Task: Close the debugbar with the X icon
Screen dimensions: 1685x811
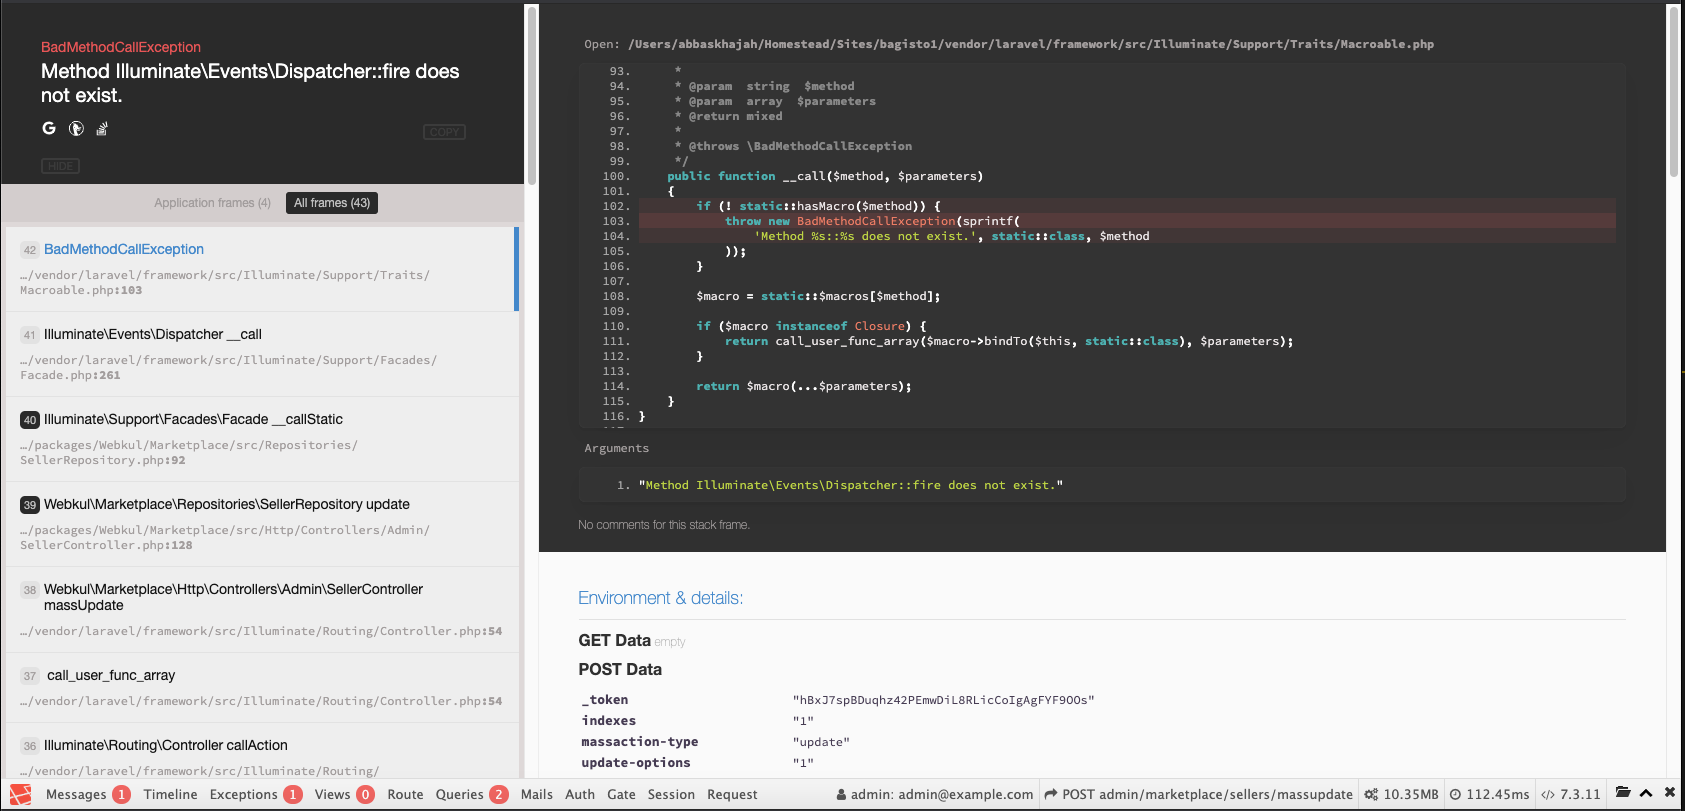Action: 1669,793
